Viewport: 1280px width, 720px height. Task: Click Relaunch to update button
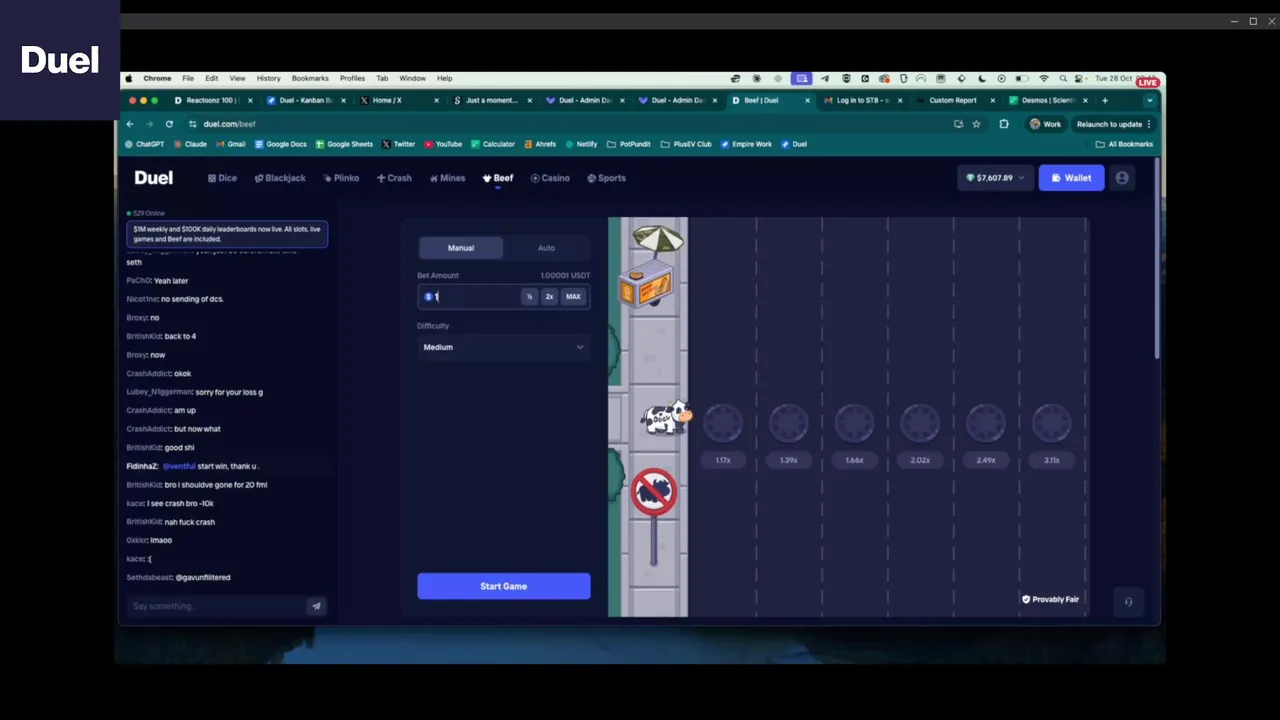pos(1113,124)
